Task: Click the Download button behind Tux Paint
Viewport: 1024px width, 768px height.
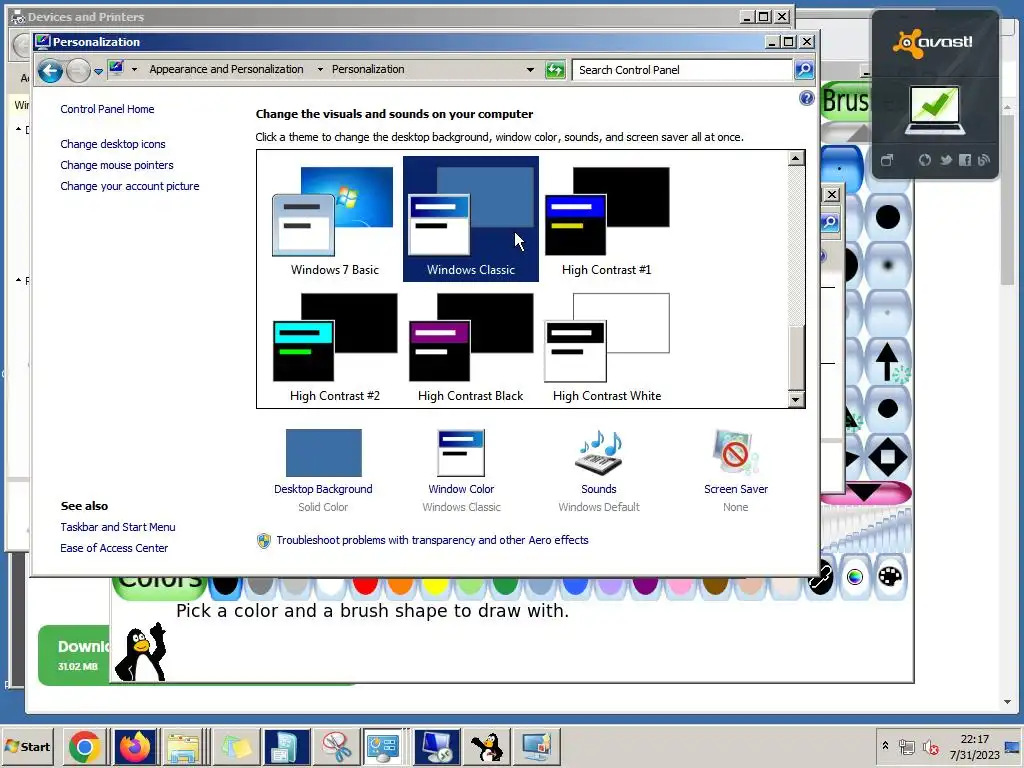Action: point(74,655)
